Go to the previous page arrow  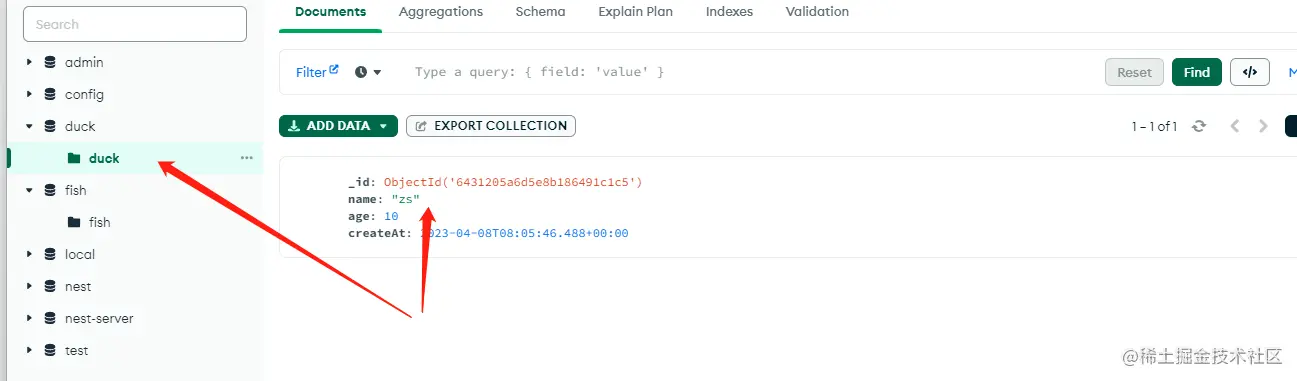click(1235, 126)
